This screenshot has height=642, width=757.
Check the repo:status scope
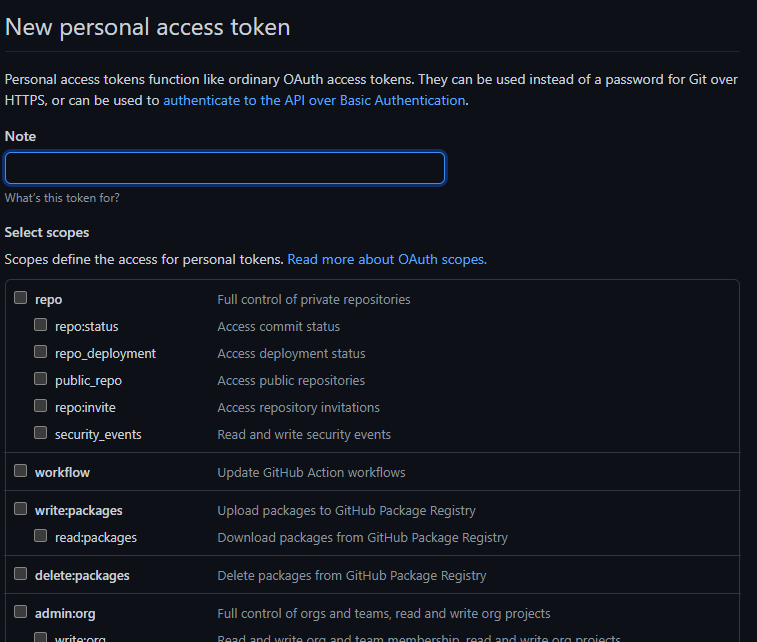coord(41,325)
